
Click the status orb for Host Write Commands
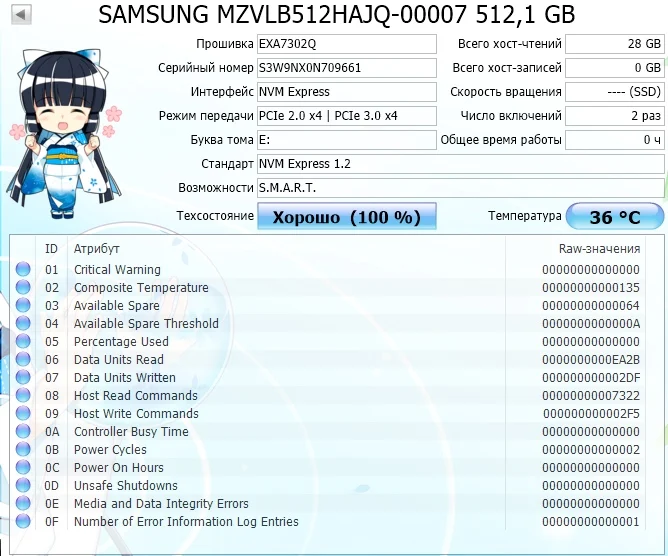point(23,413)
